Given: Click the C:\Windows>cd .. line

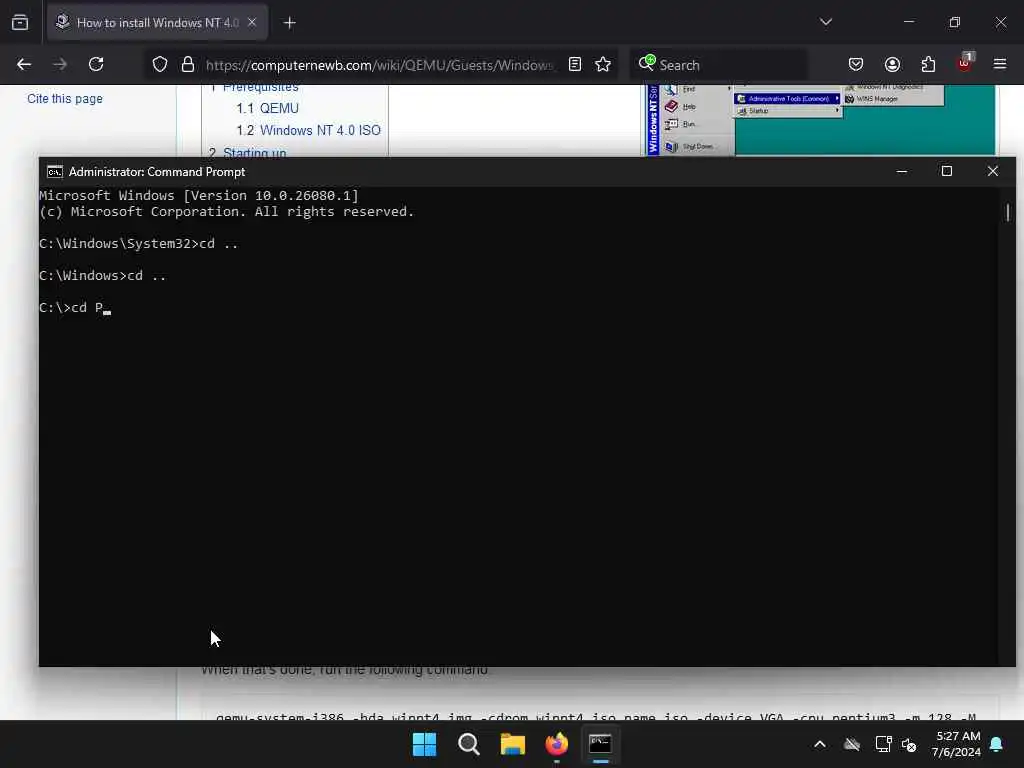Looking at the screenshot, I should coord(103,276).
